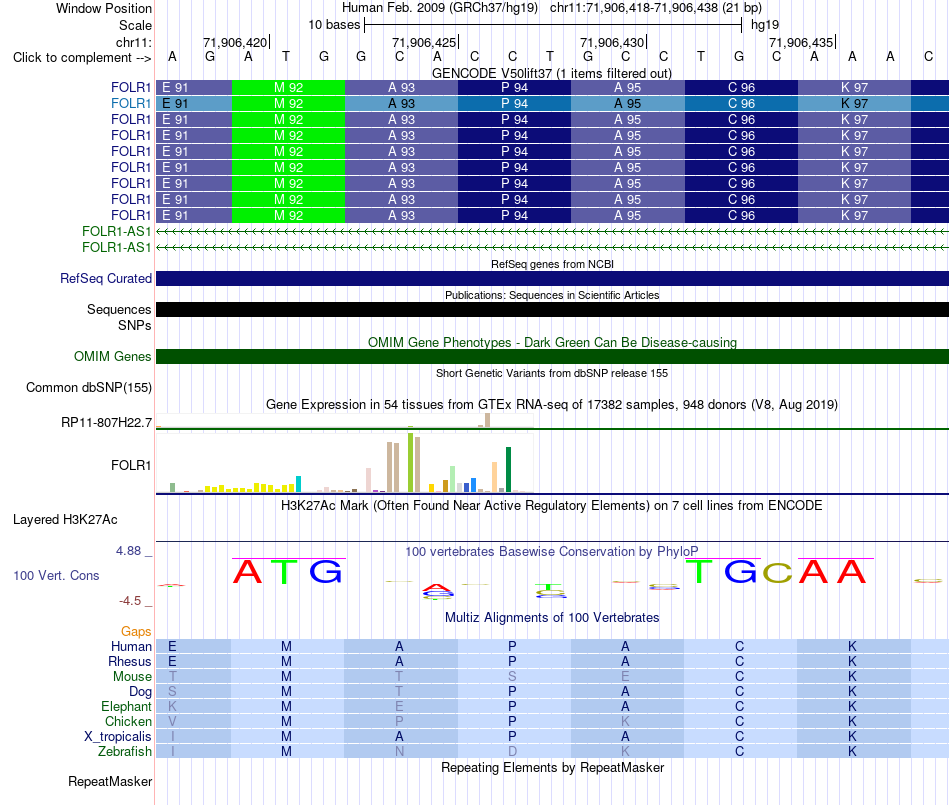Click the black Publications Sequences bar
The height and width of the screenshot is (805, 950).
click(x=552, y=310)
